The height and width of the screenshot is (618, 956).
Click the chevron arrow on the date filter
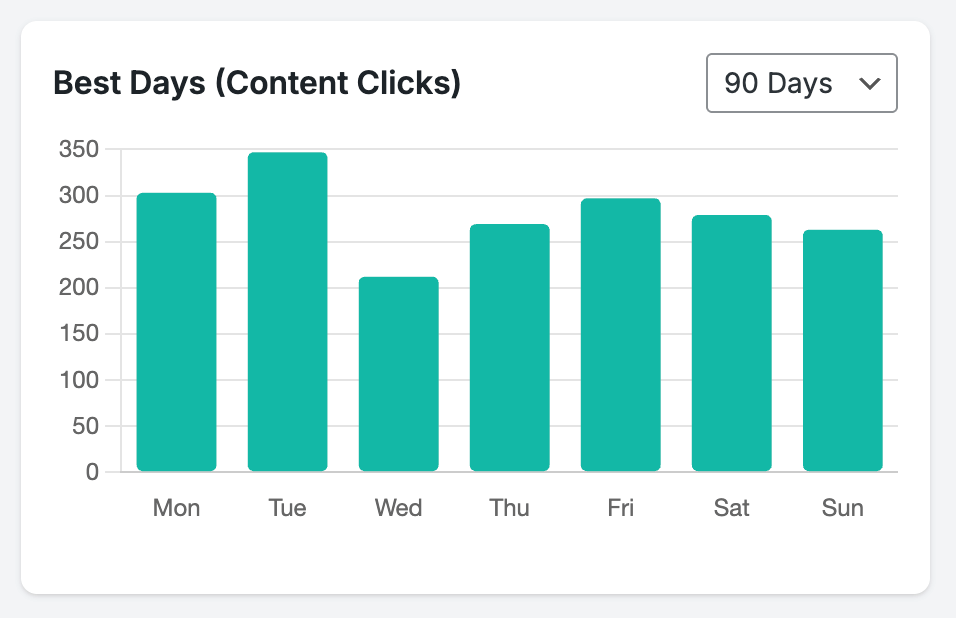click(869, 83)
